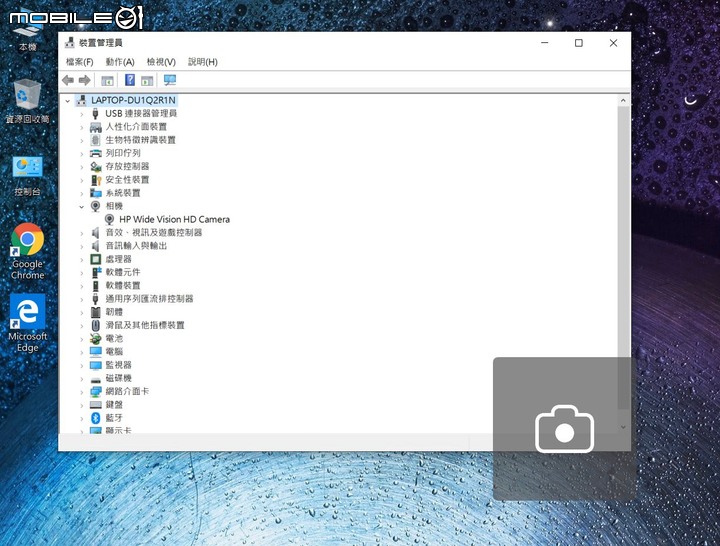Open Google Chrome desktop shortcut
720x546 pixels.
(x=28, y=251)
